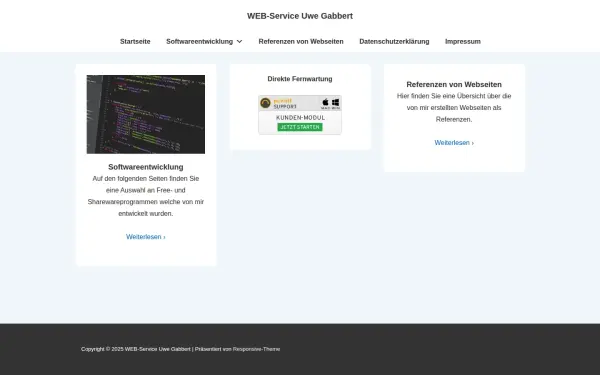Click the Direkte Fernwartung heading
Viewport: 600px width, 375px height.
pyautogui.click(x=300, y=79)
